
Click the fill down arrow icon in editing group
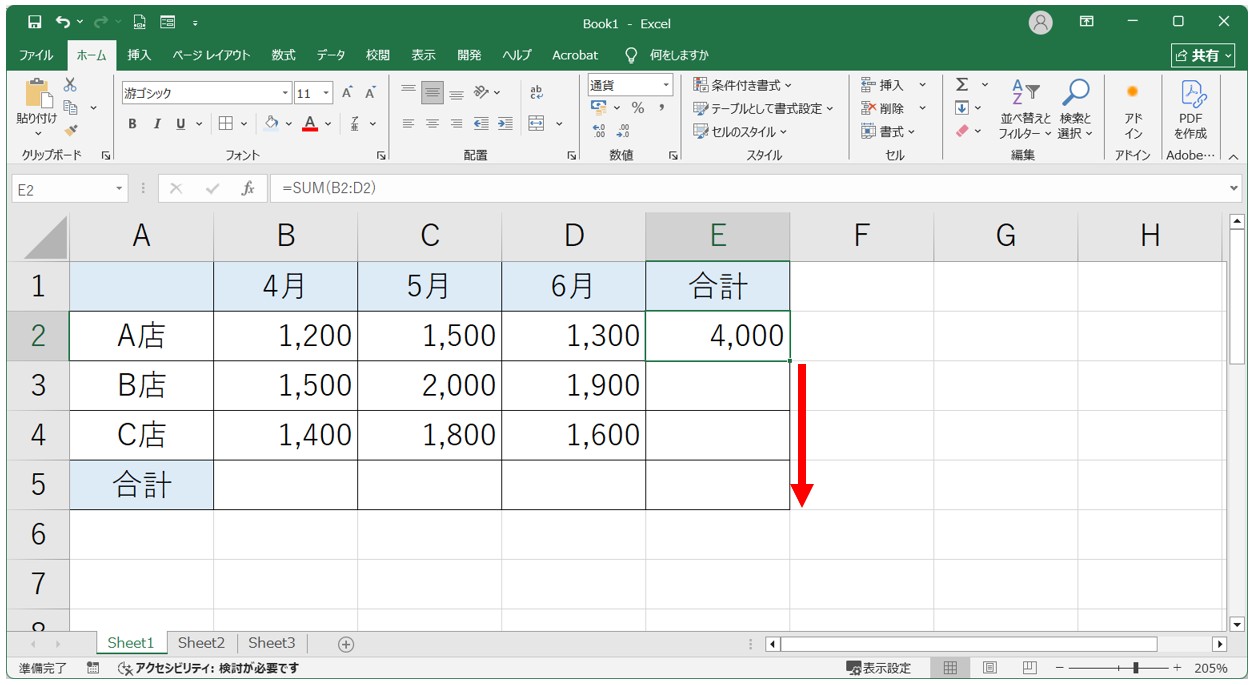click(962, 108)
